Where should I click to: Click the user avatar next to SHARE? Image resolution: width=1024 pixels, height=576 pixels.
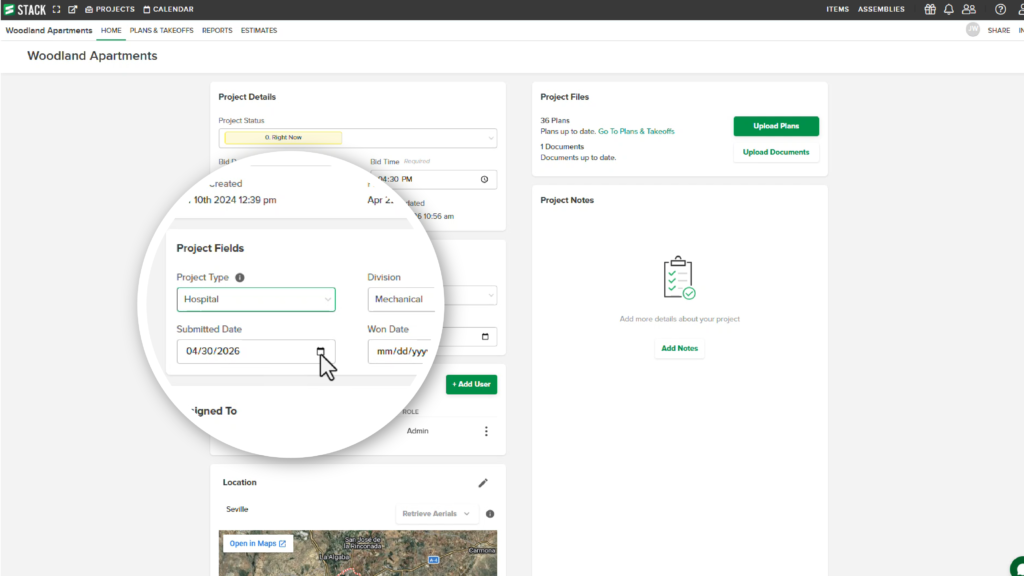[973, 30]
